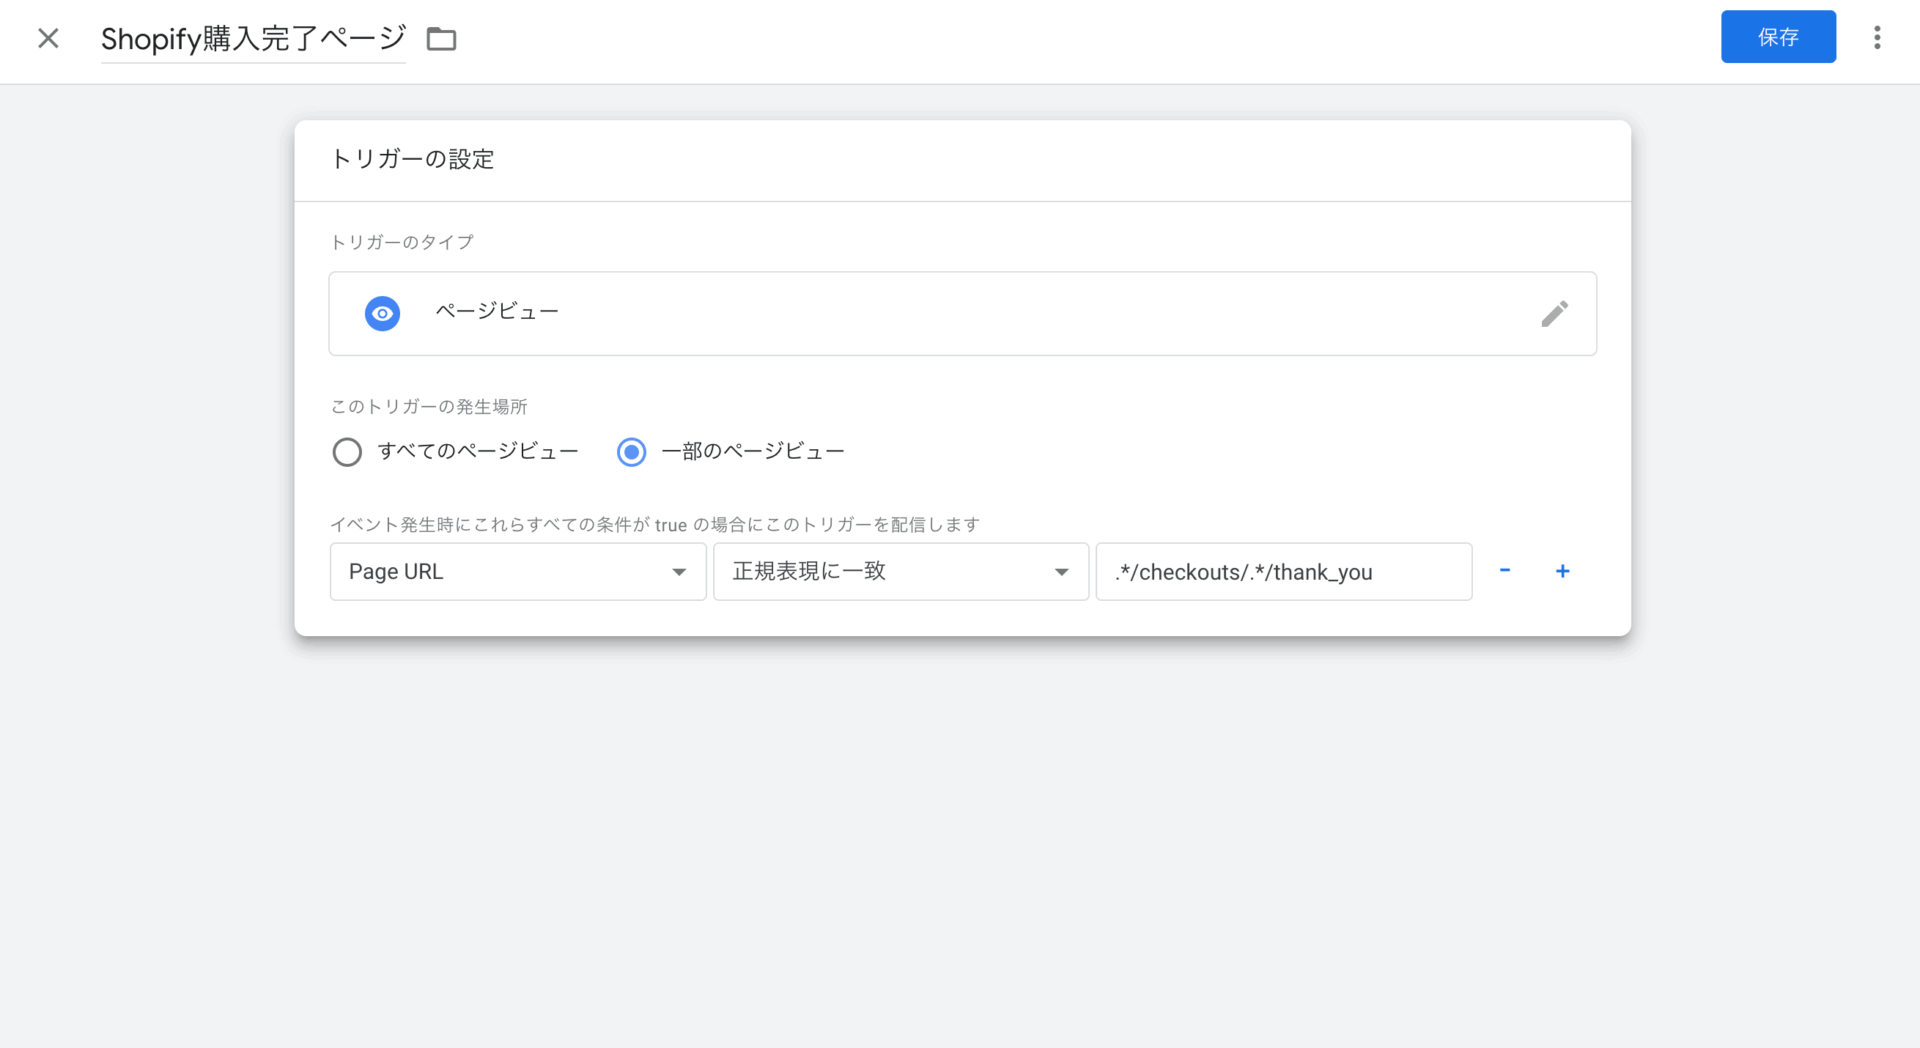Click the regex value field with thank_you
1920x1048 pixels.
1284,572
